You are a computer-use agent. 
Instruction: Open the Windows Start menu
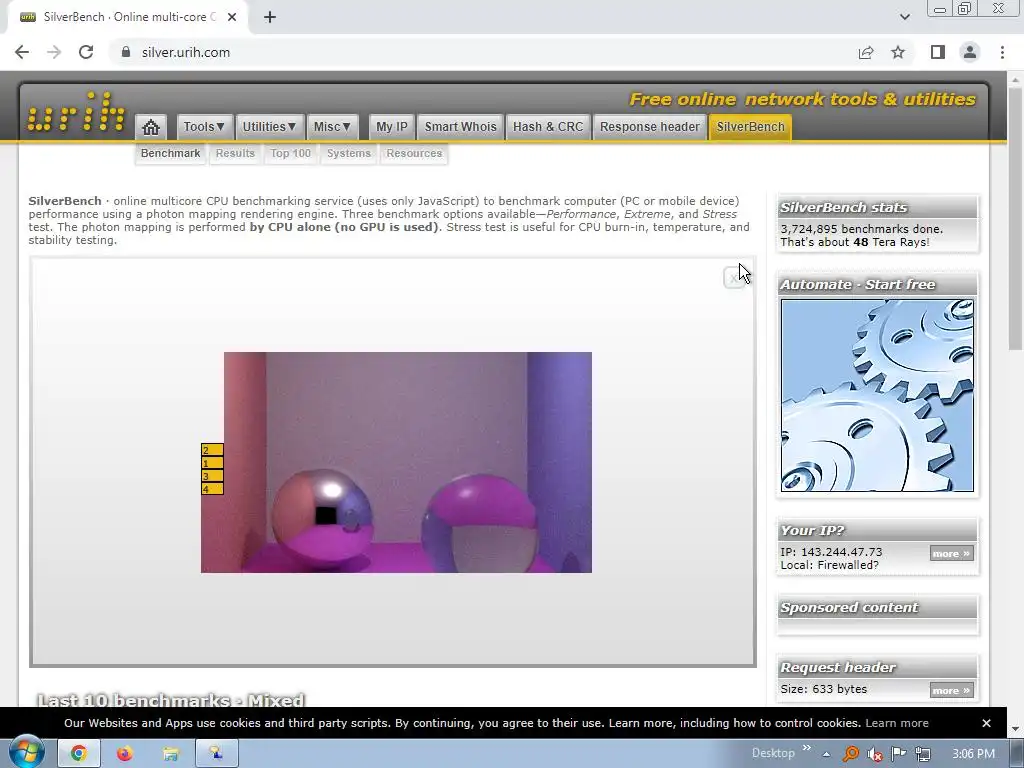click(25, 753)
